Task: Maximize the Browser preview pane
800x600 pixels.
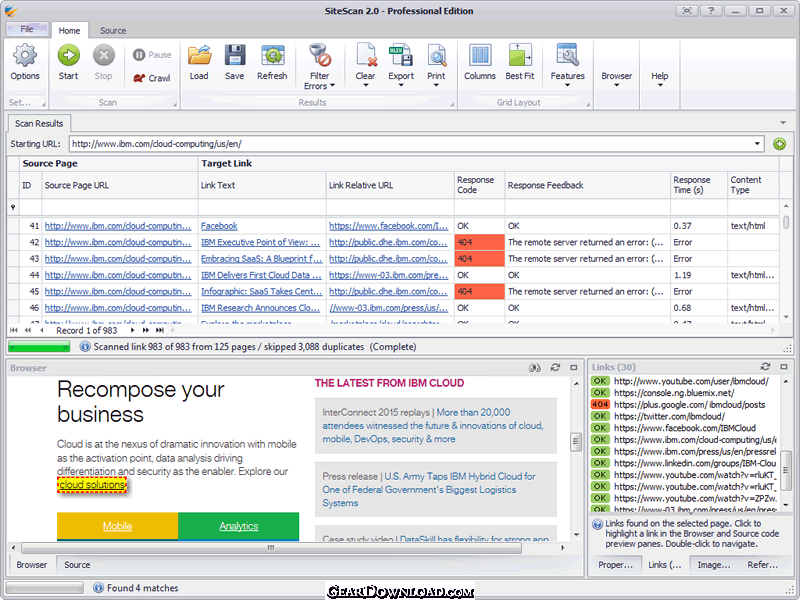Action: coord(574,367)
